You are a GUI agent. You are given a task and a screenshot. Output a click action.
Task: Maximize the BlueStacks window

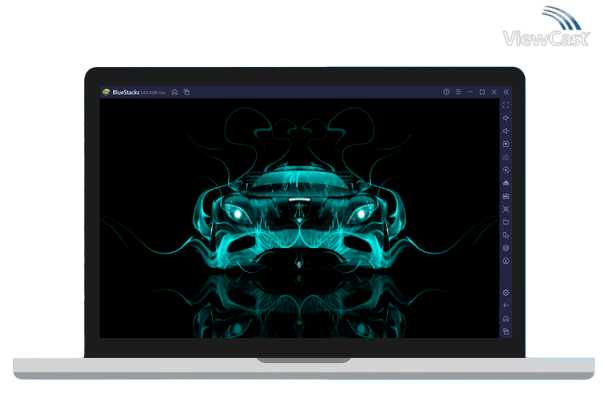point(482,92)
